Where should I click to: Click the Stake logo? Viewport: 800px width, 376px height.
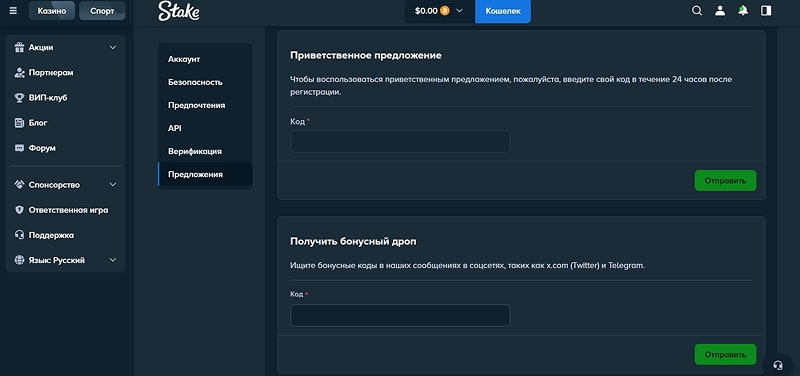tap(179, 11)
